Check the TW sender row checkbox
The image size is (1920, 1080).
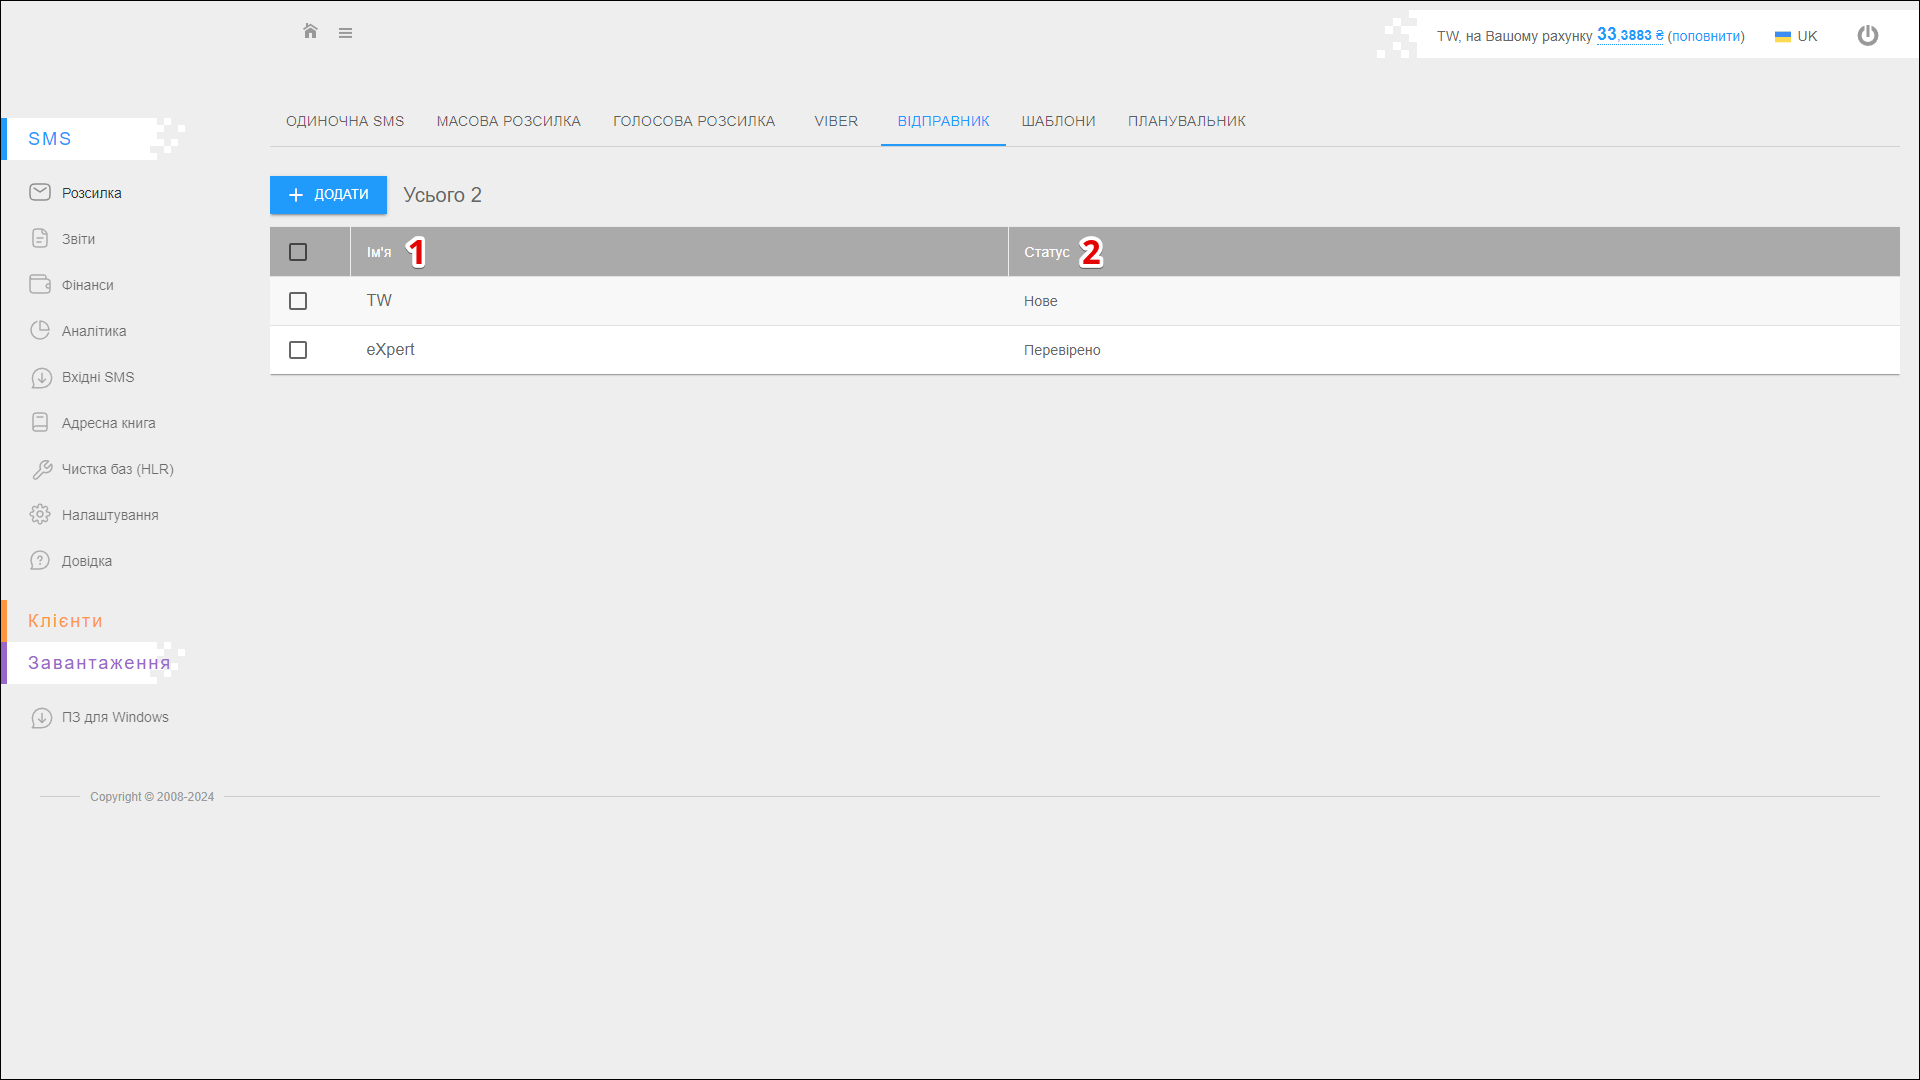(x=298, y=301)
